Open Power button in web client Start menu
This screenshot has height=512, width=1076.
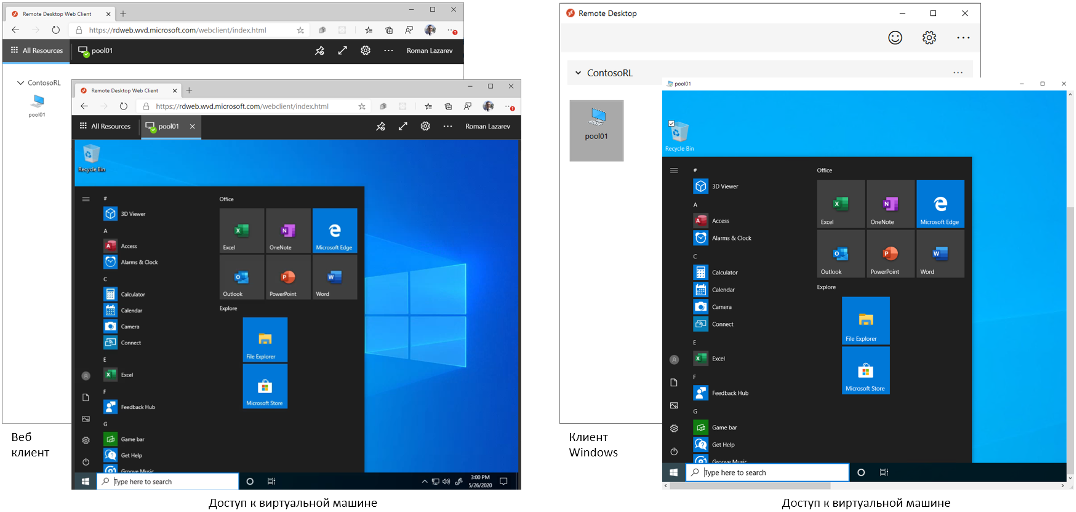pos(86,462)
